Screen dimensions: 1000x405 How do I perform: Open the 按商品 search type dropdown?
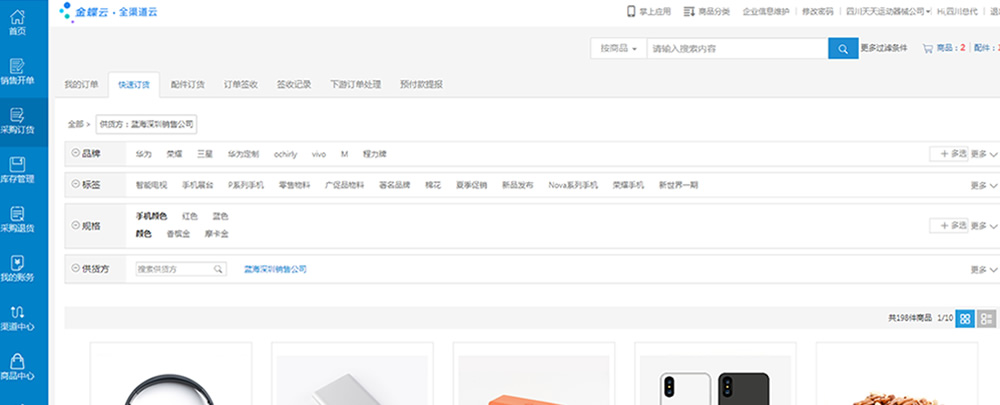pos(619,48)
